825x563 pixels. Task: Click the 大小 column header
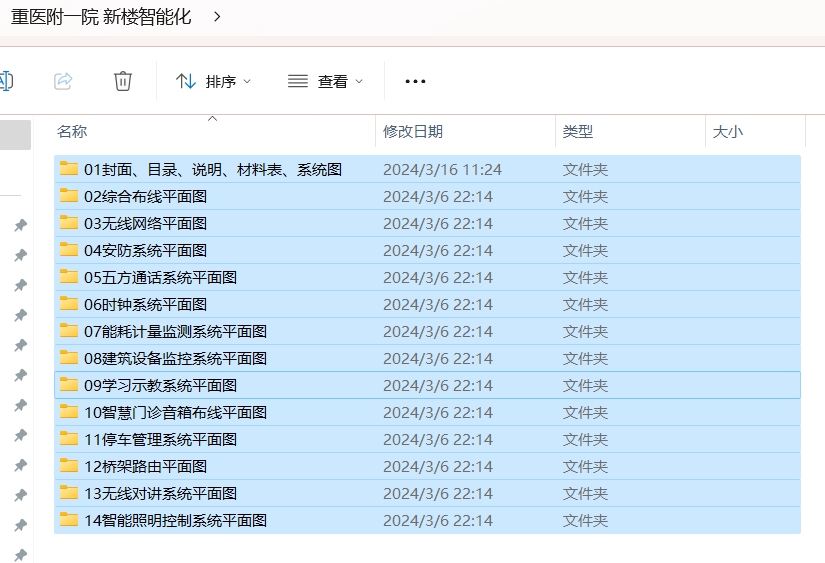coord(727,131)
